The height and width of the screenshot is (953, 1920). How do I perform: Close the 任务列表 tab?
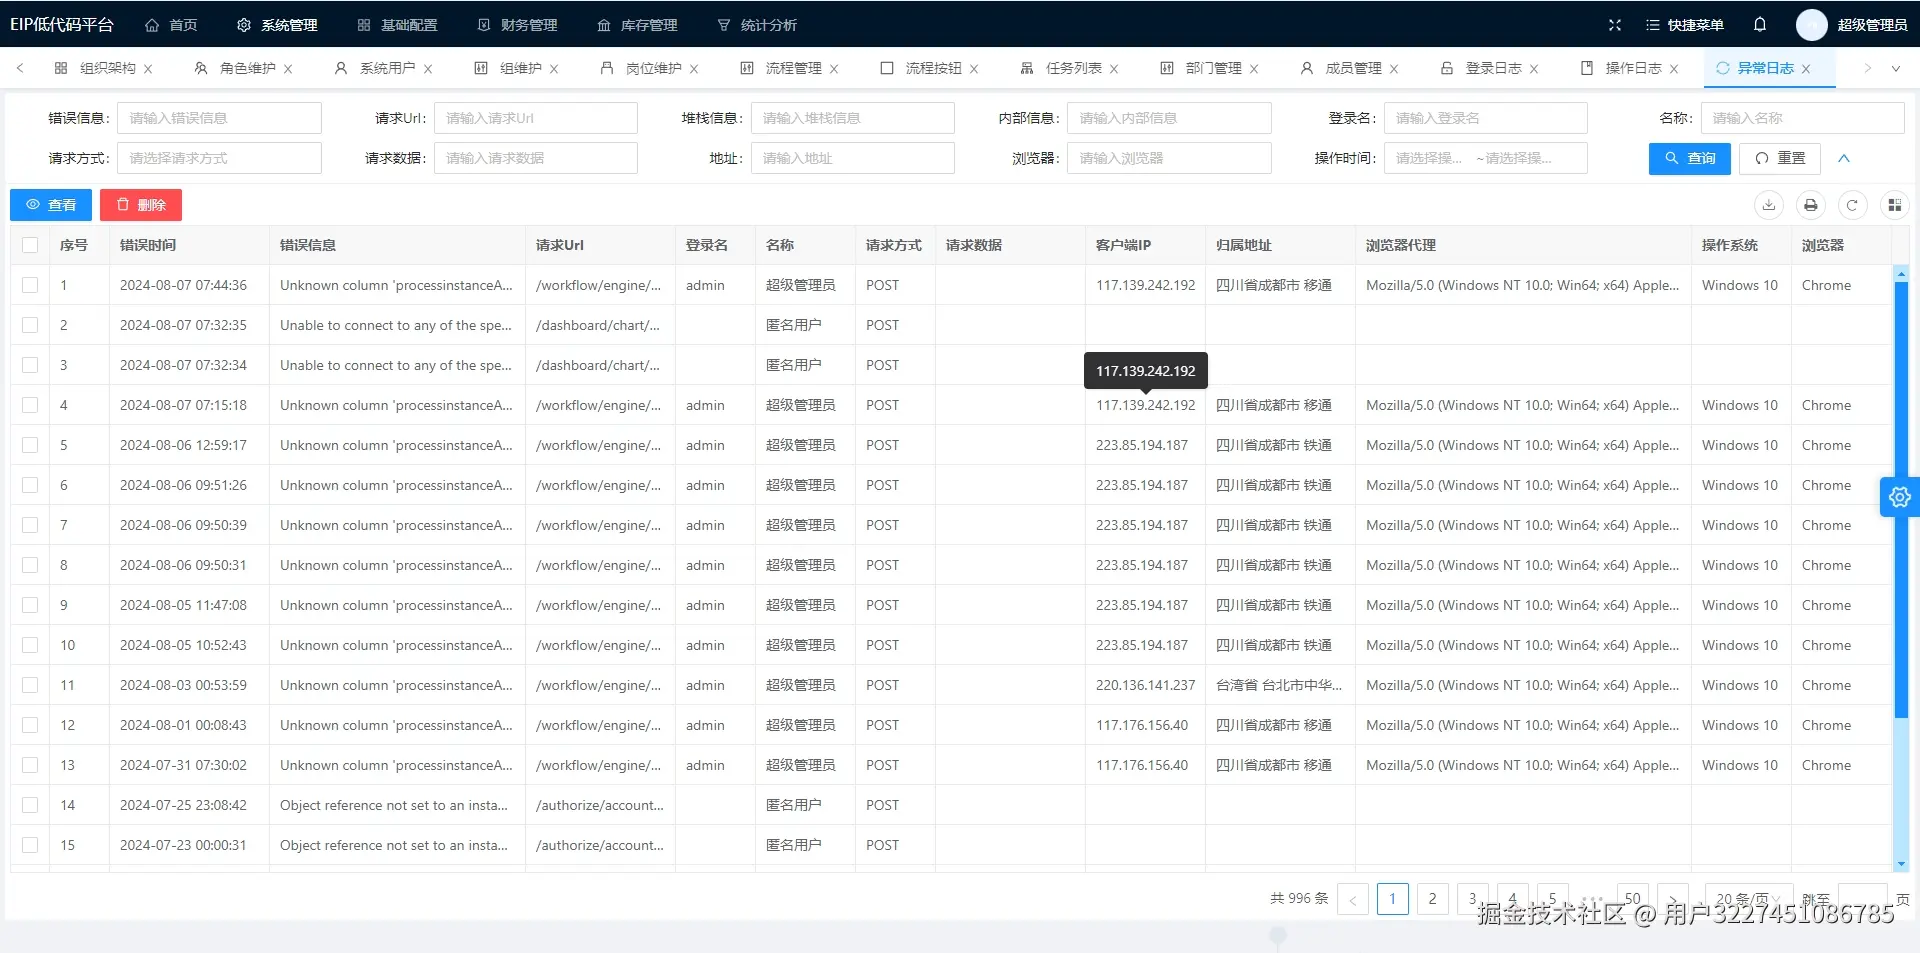[1114, 69]
